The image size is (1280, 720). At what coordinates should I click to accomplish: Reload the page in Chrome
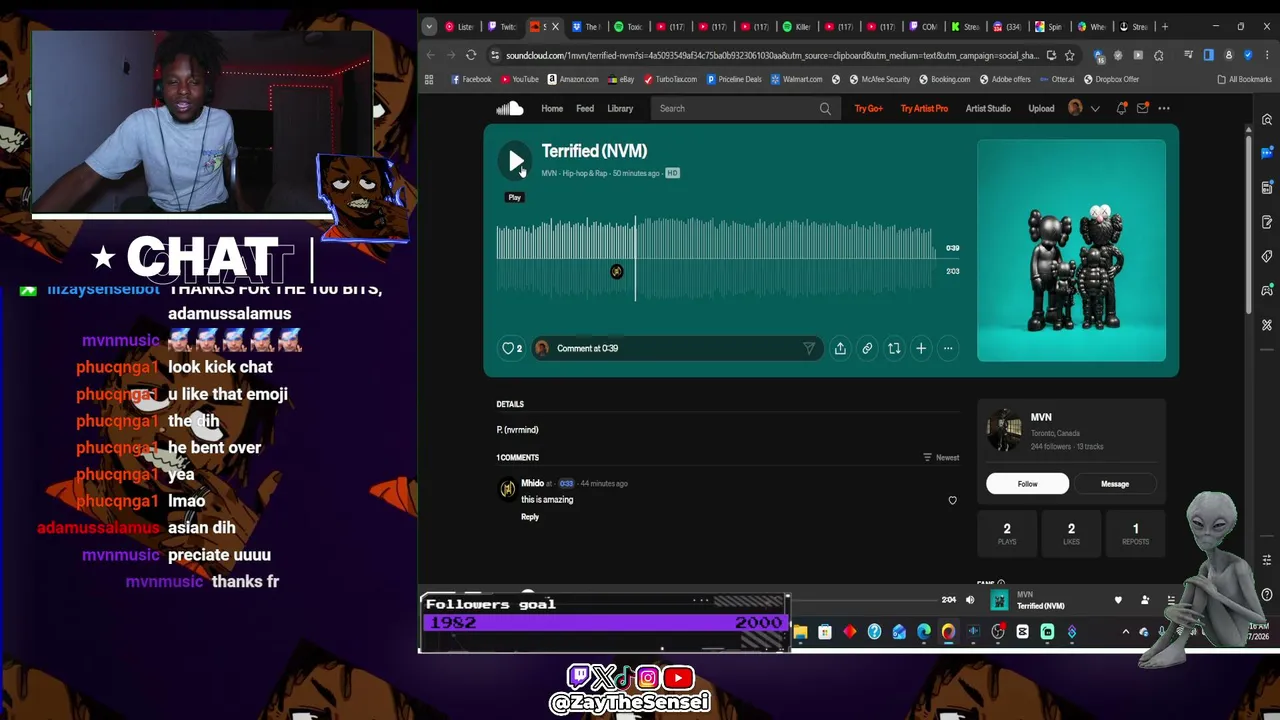[x=471, y=55]
